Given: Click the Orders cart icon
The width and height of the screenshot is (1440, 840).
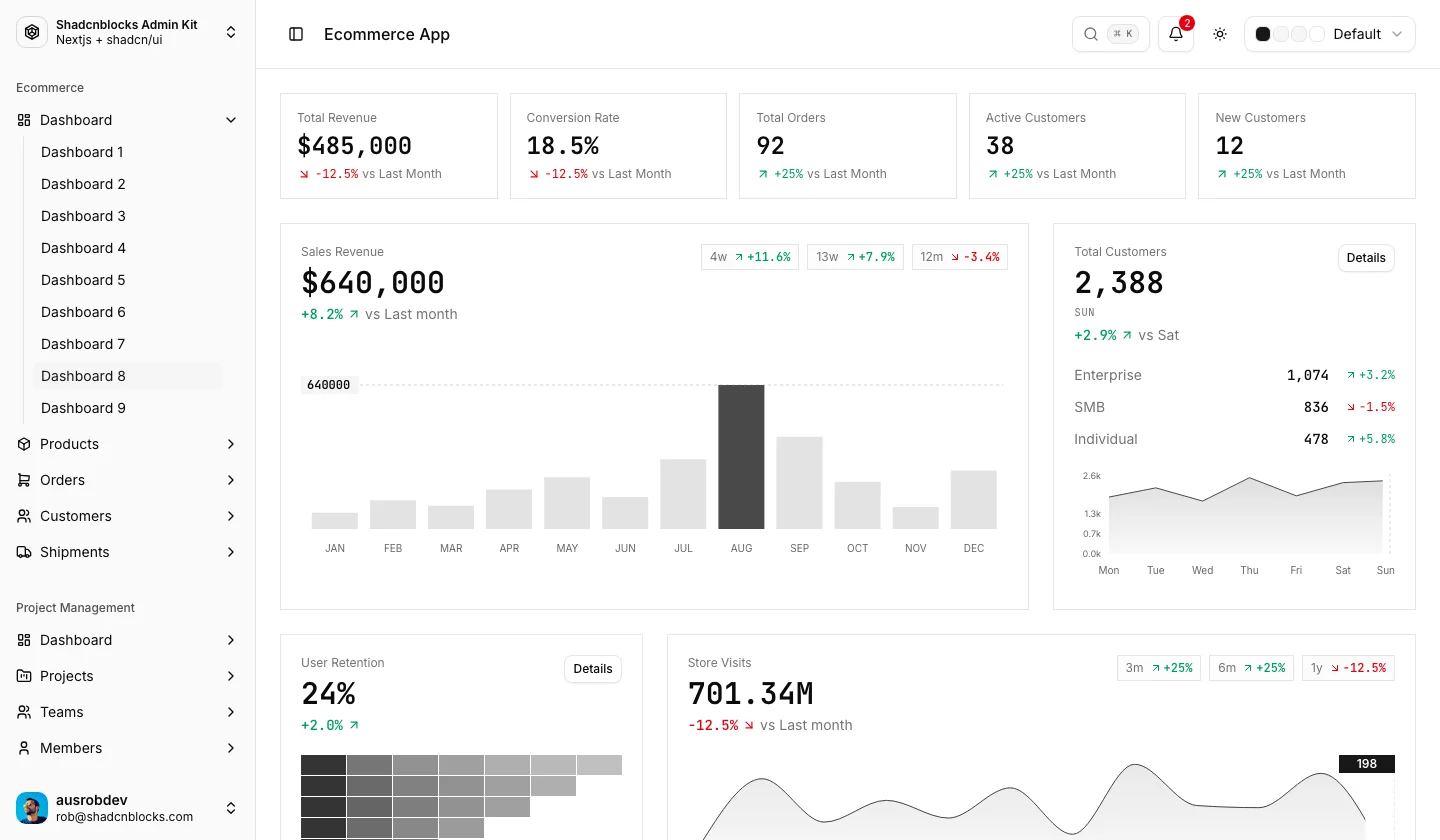Looking at the screenshot, I should (24, 480).
